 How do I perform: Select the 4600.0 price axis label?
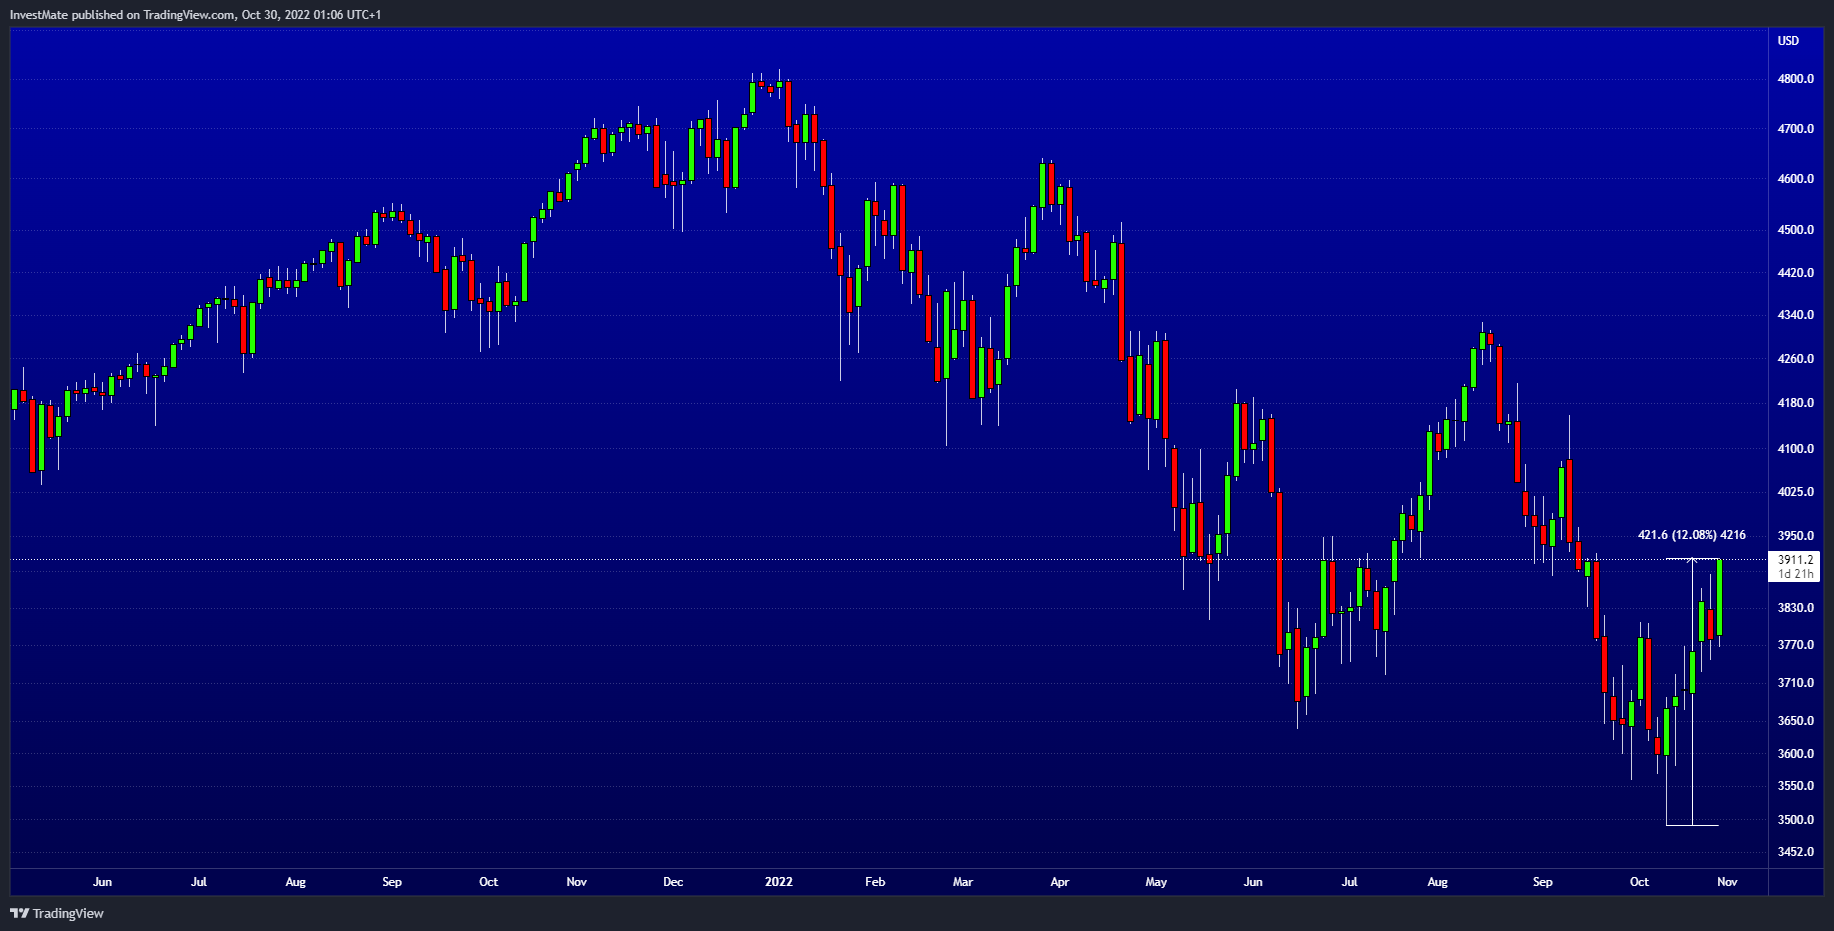pyautogui.click(x=1796, y=179)
